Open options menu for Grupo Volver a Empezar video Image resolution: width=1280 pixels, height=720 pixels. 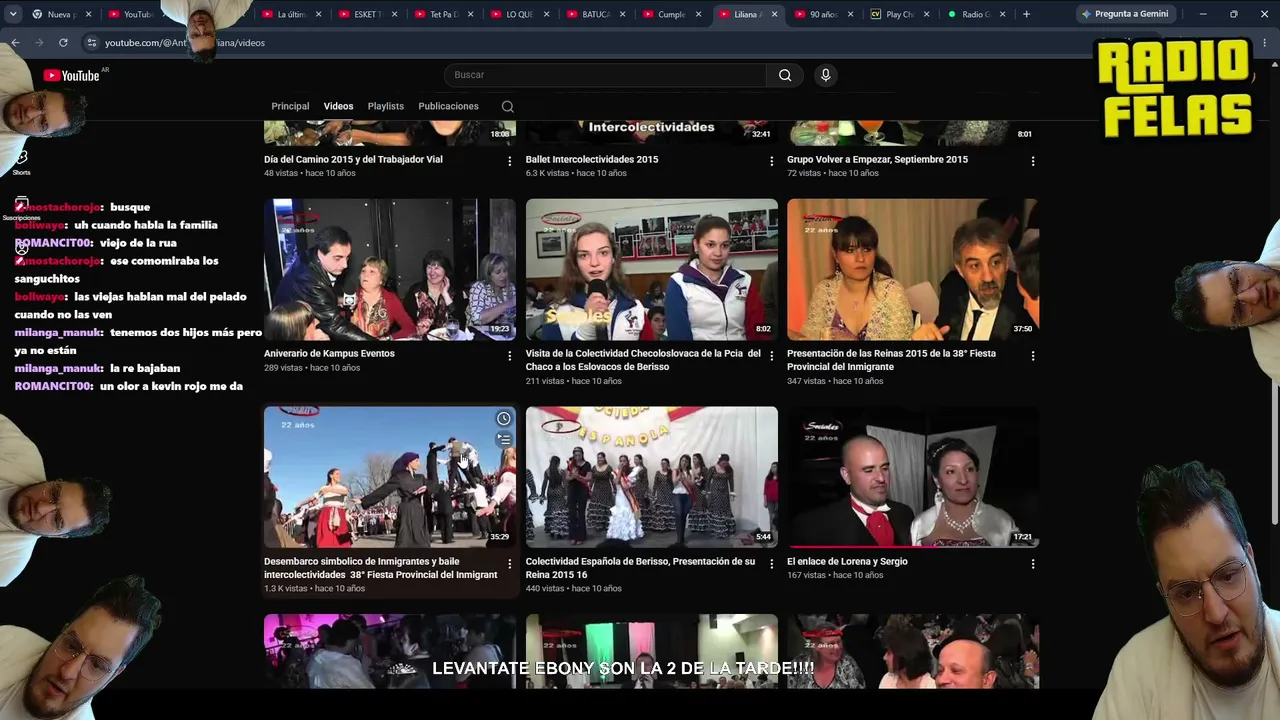[1033, 161]
